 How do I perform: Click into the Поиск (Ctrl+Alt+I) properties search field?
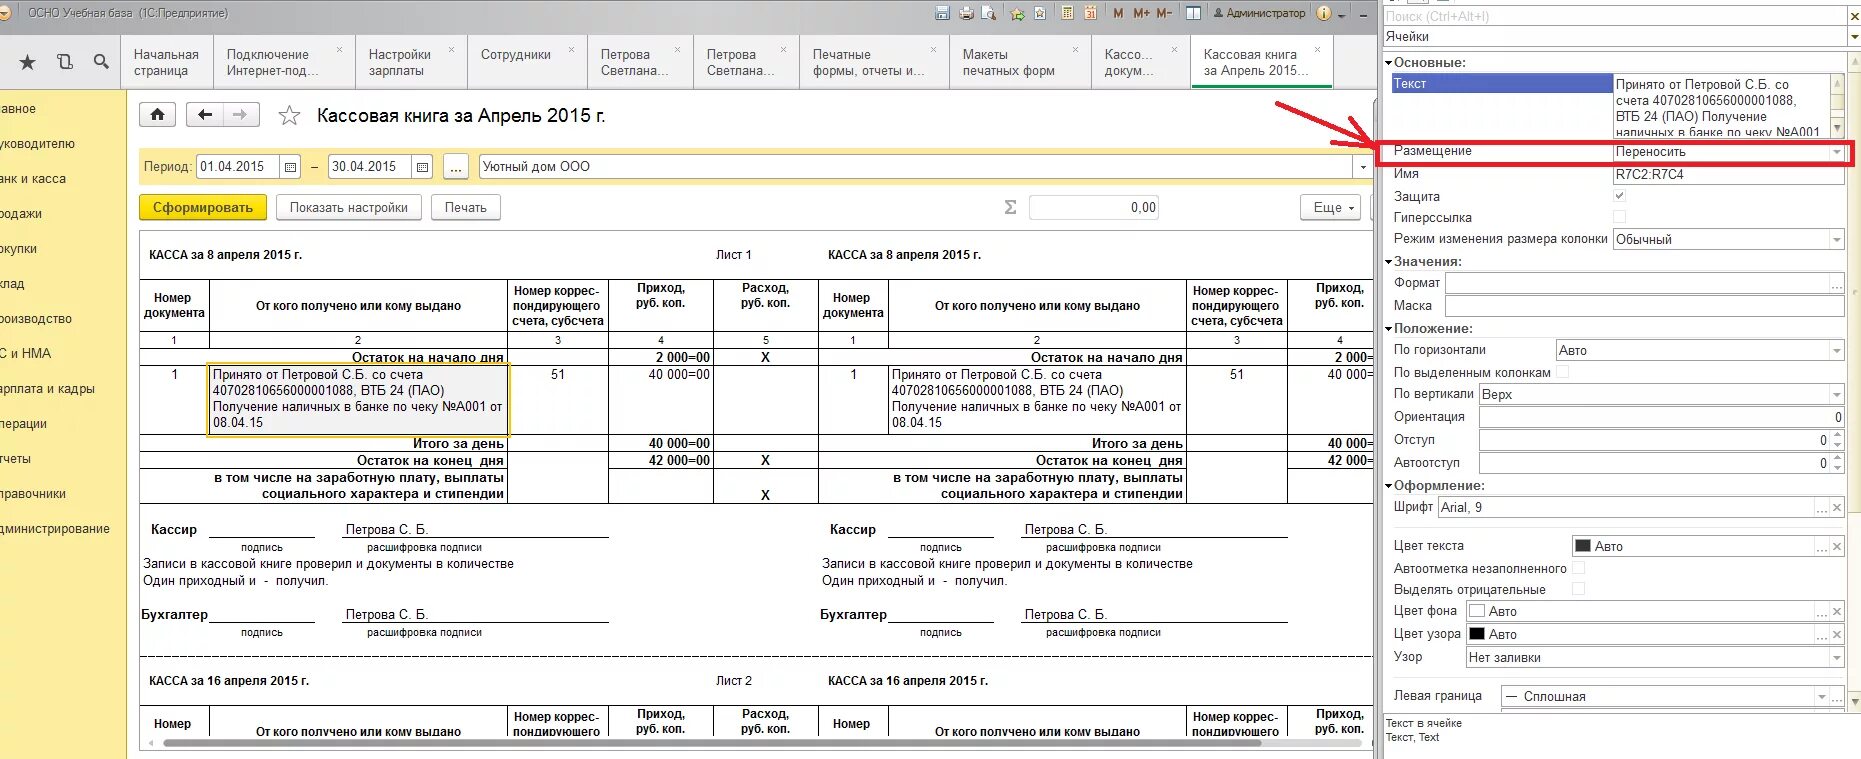coord(1614,16)
